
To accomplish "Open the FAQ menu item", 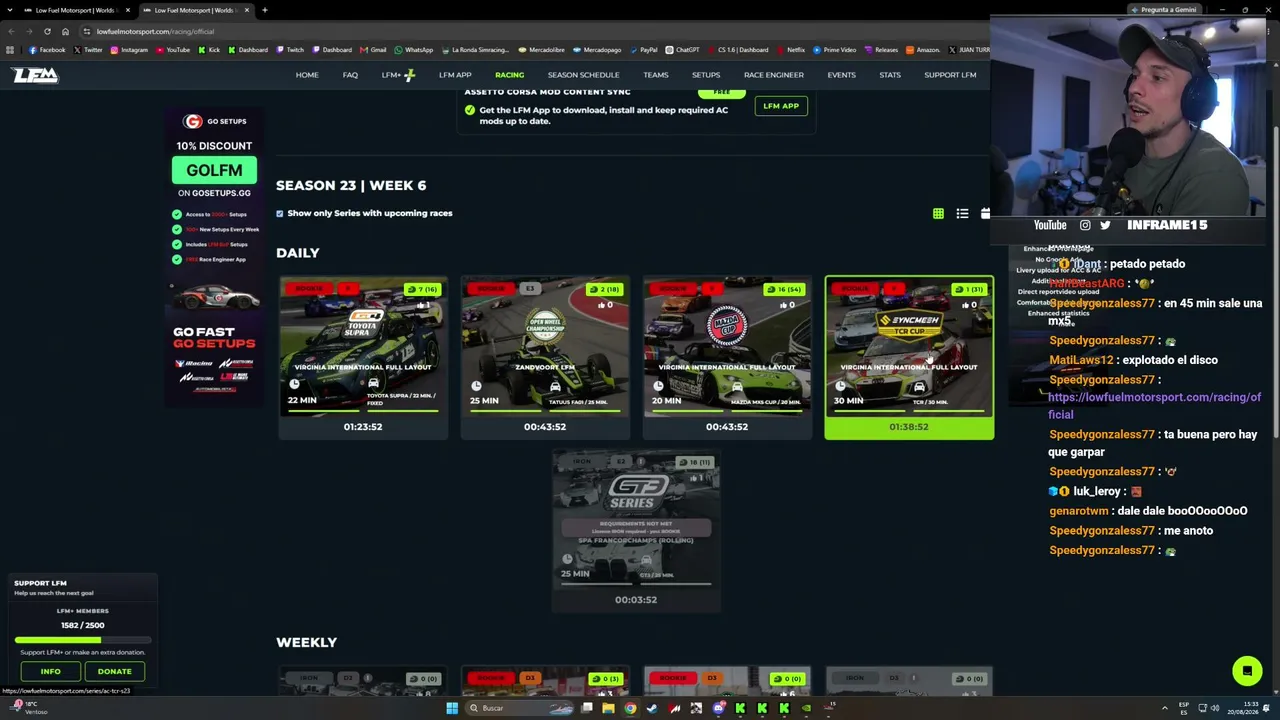I will pyautogui.click(x=350, y=75).
